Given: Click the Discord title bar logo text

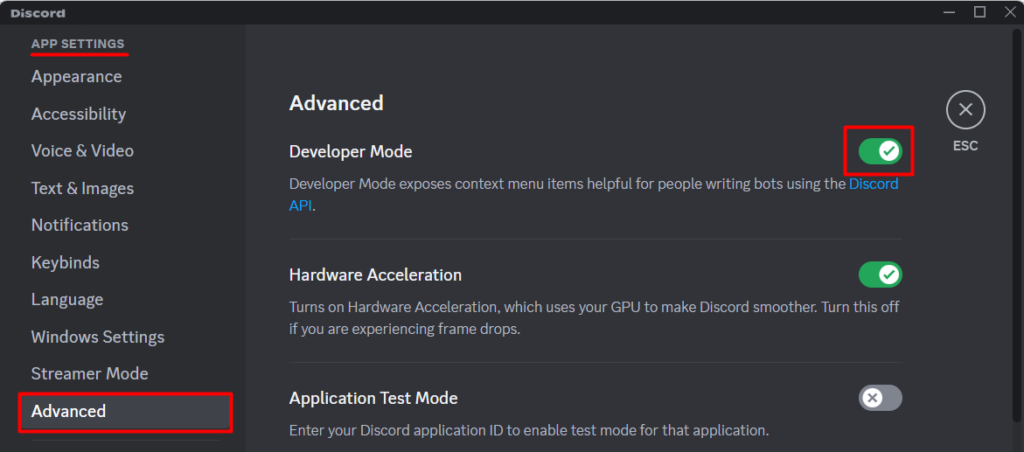Looking at the screenshot, I should pos(38,13).
